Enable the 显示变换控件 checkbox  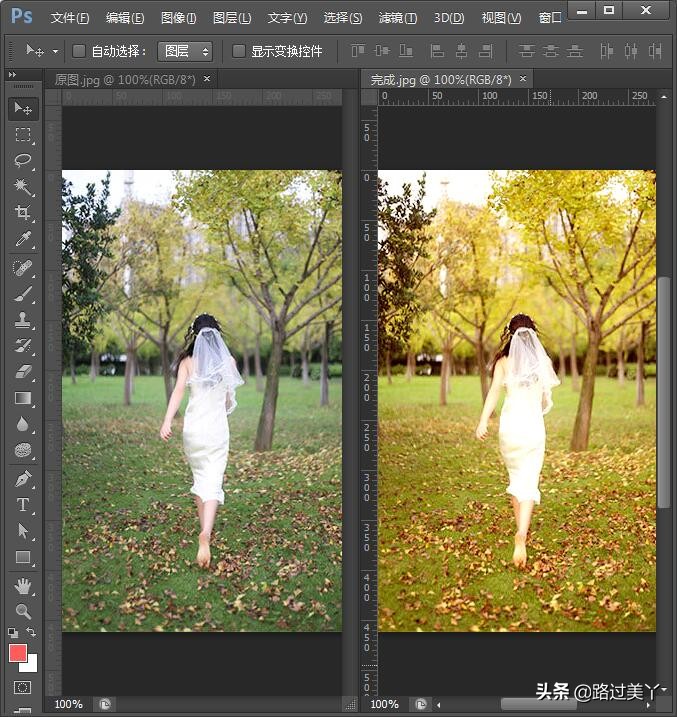(238, 51)
